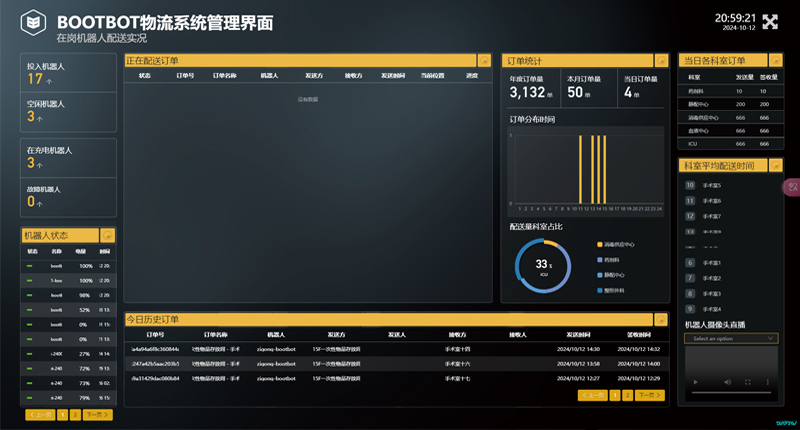Go to previous page of history orders
The image size is (800, 430).
pos(592,395)
